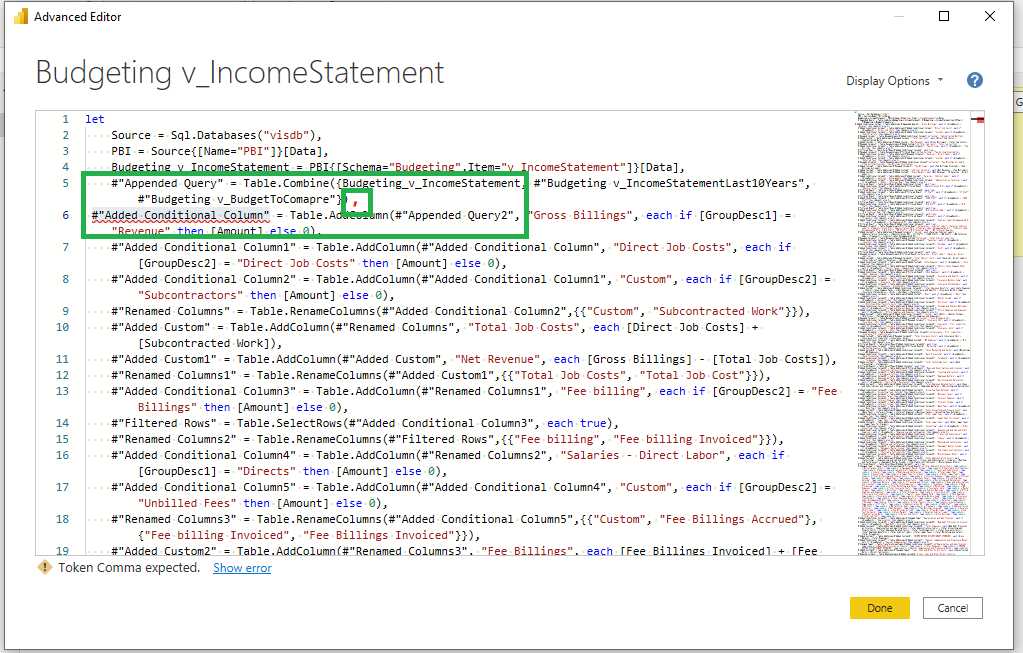Open the Display Options dropdown
The height and width of the screenshot is (653, 1023).
coord(894,81)
